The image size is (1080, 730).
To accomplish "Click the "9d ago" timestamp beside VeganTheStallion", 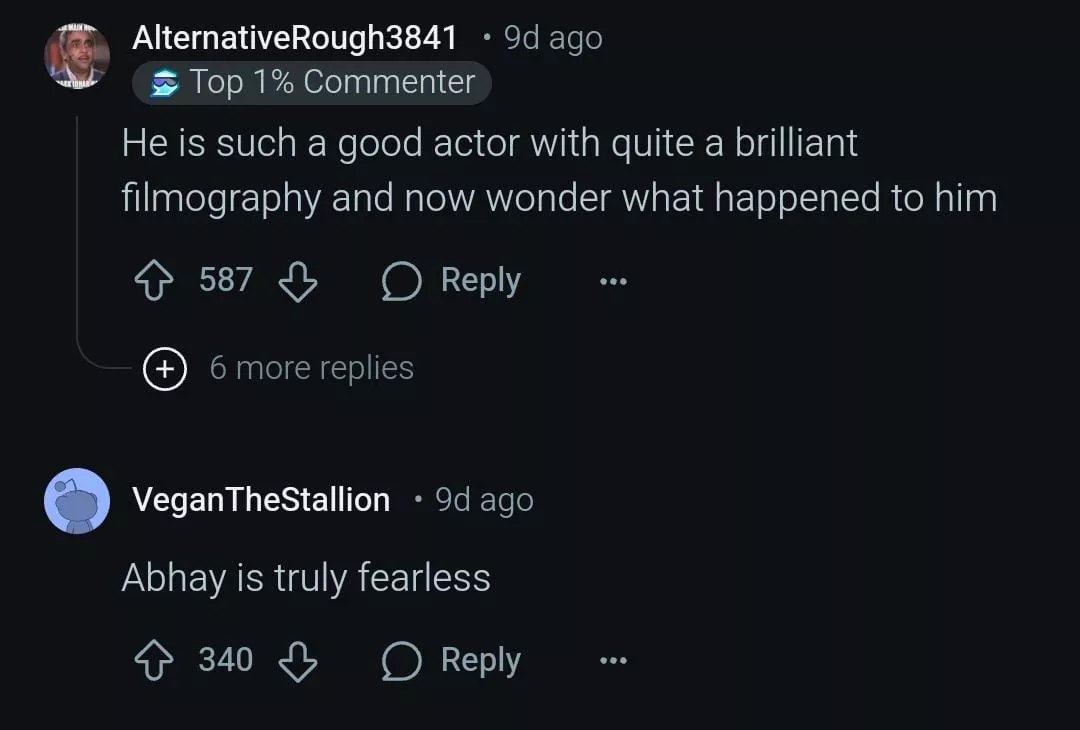I will pos(484,499).
